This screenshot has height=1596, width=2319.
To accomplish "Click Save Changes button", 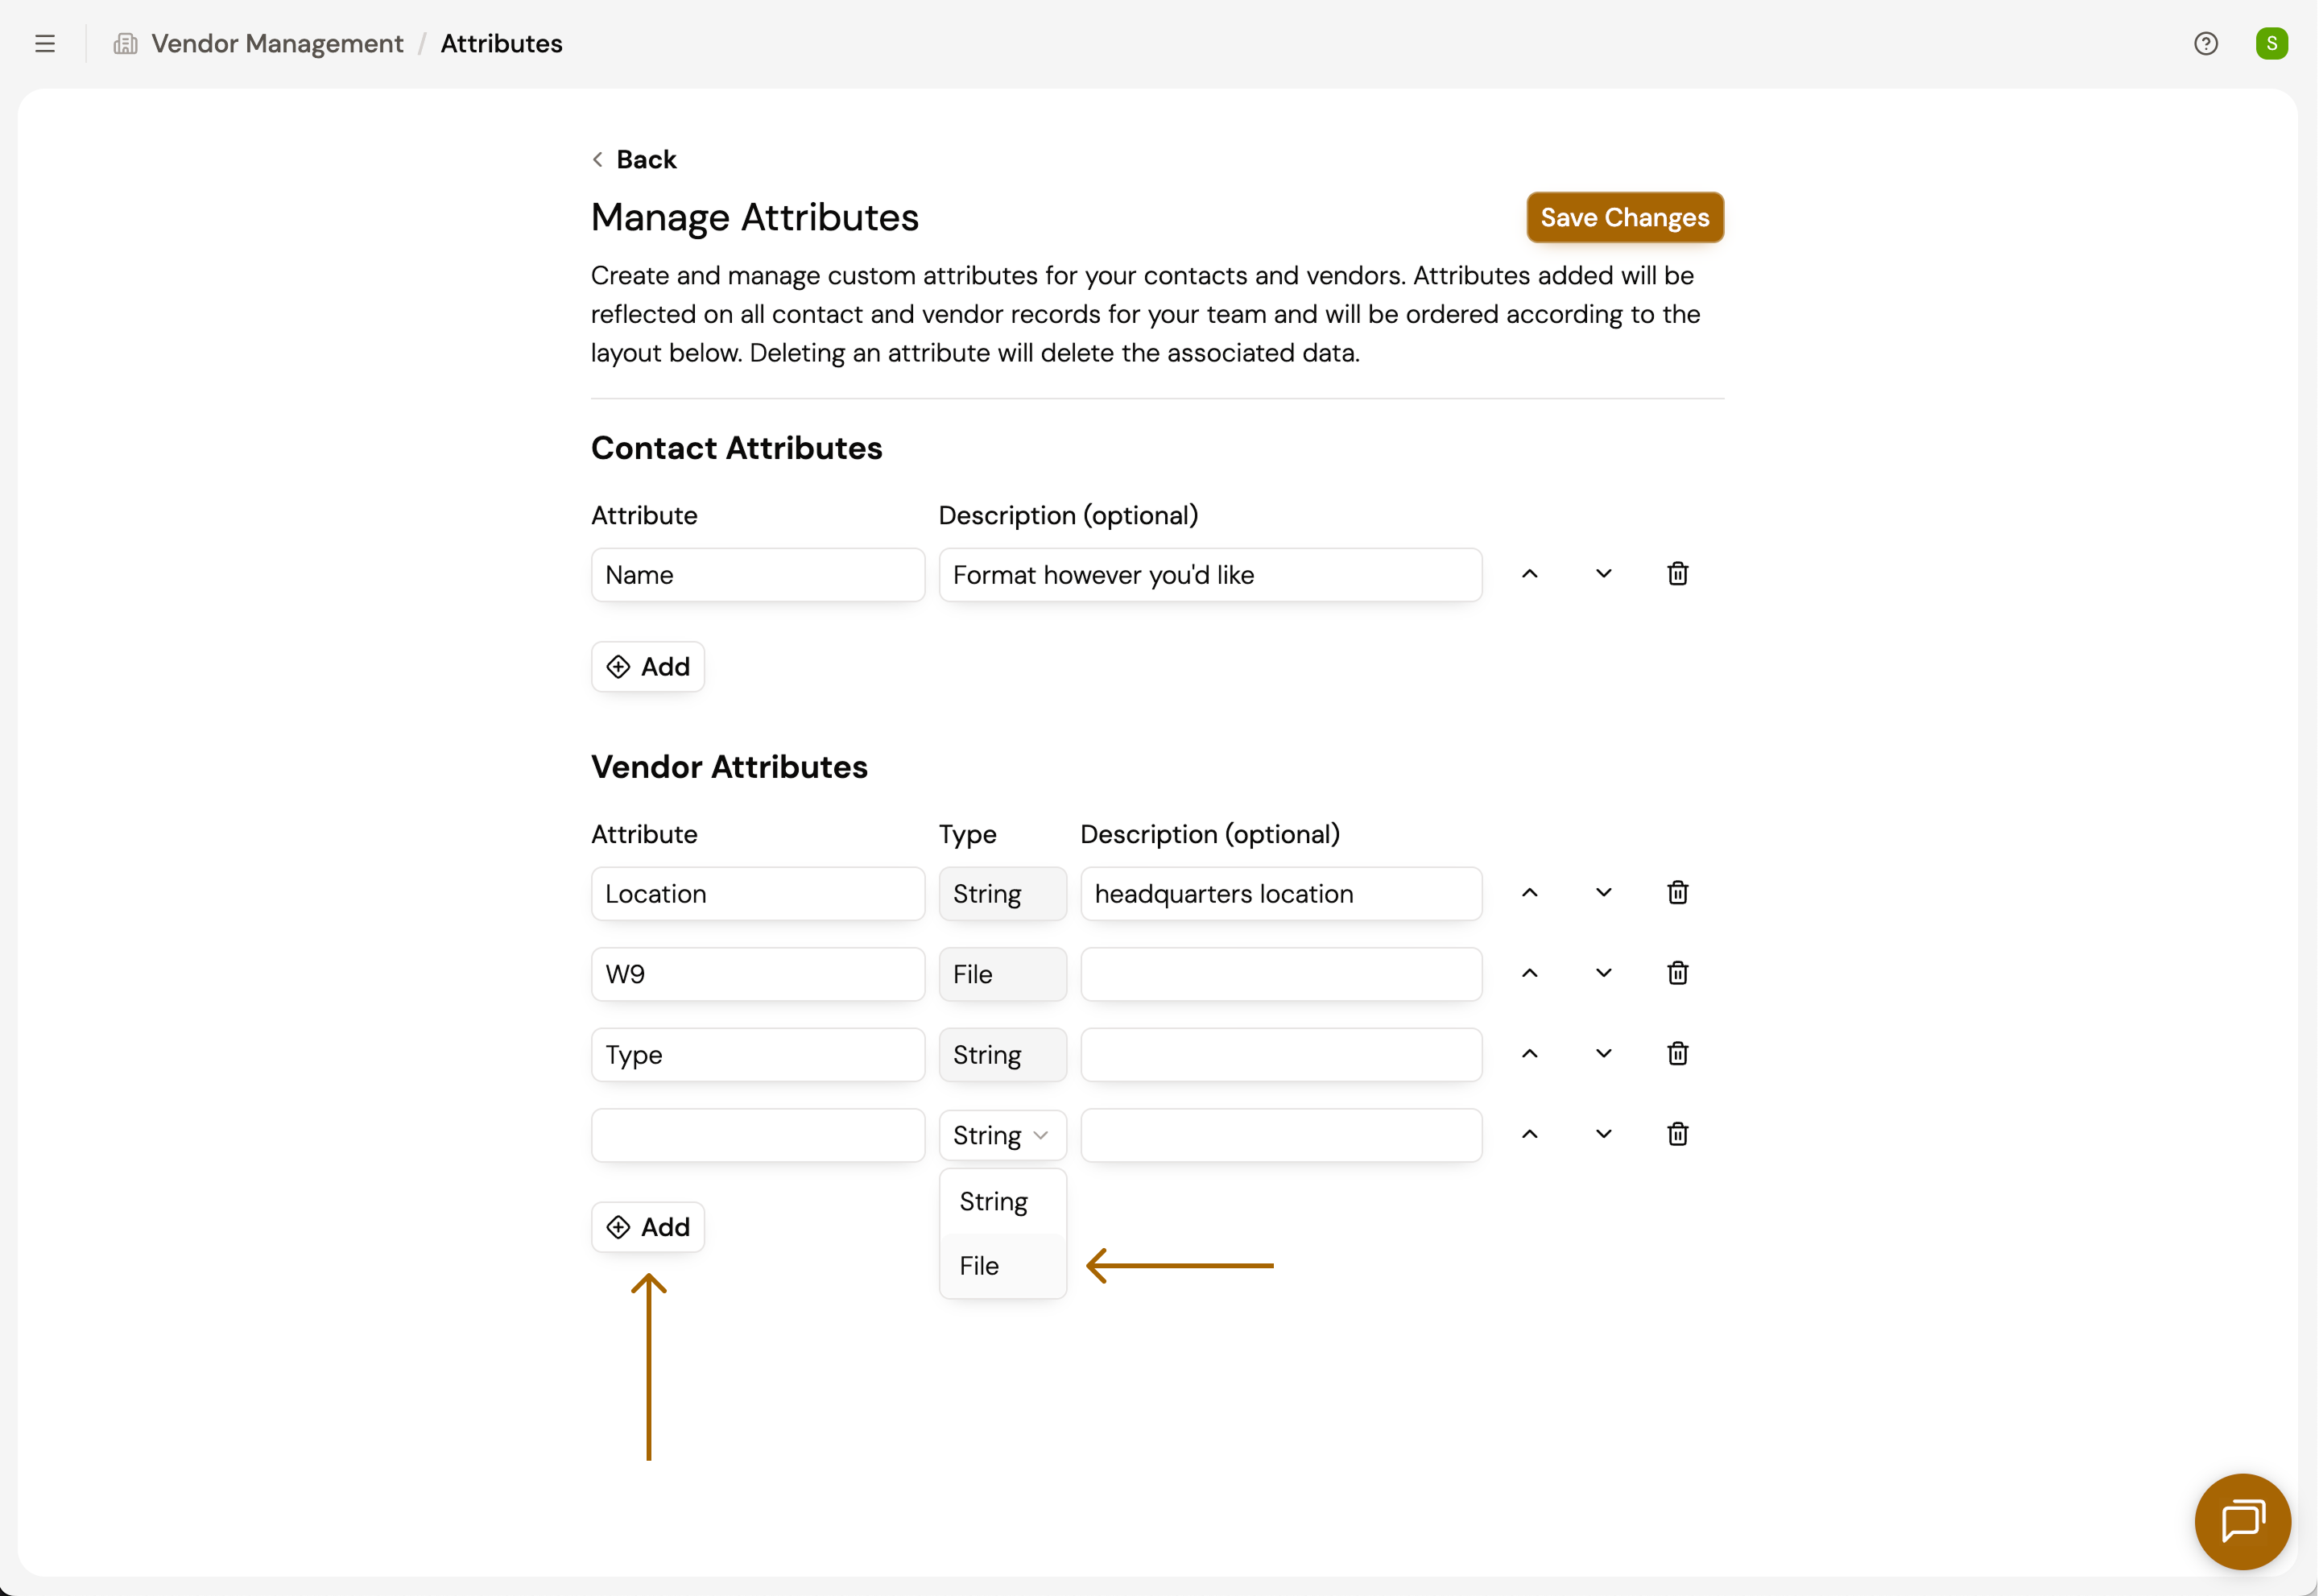I will point(1624,217).
